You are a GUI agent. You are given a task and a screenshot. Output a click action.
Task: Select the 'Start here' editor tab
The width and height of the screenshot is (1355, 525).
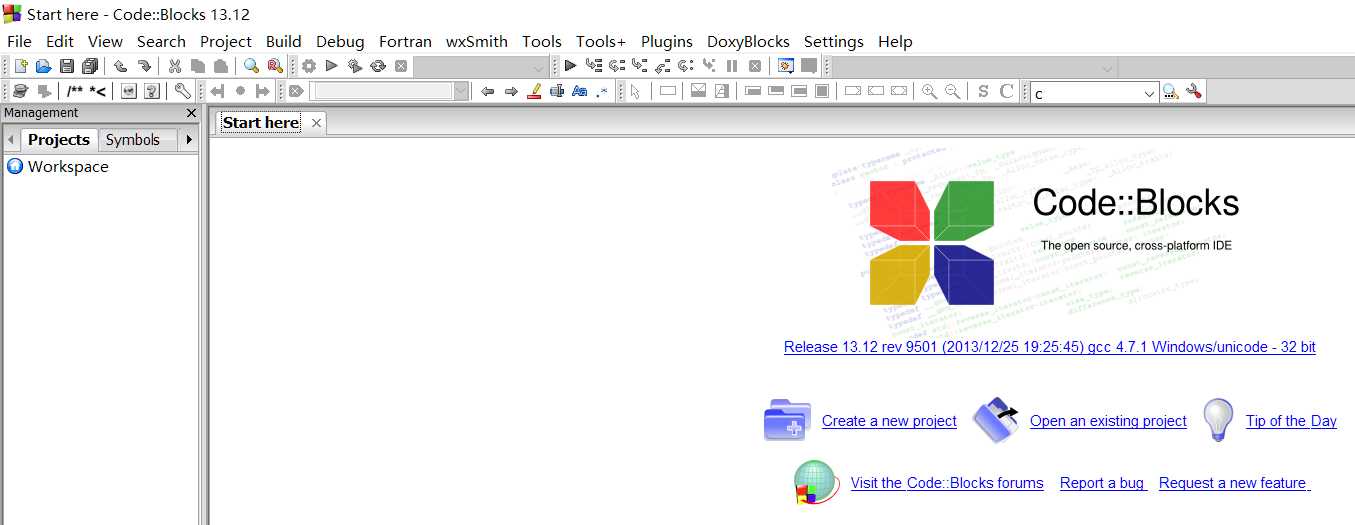pyautogui.click(x=260, y=122)
